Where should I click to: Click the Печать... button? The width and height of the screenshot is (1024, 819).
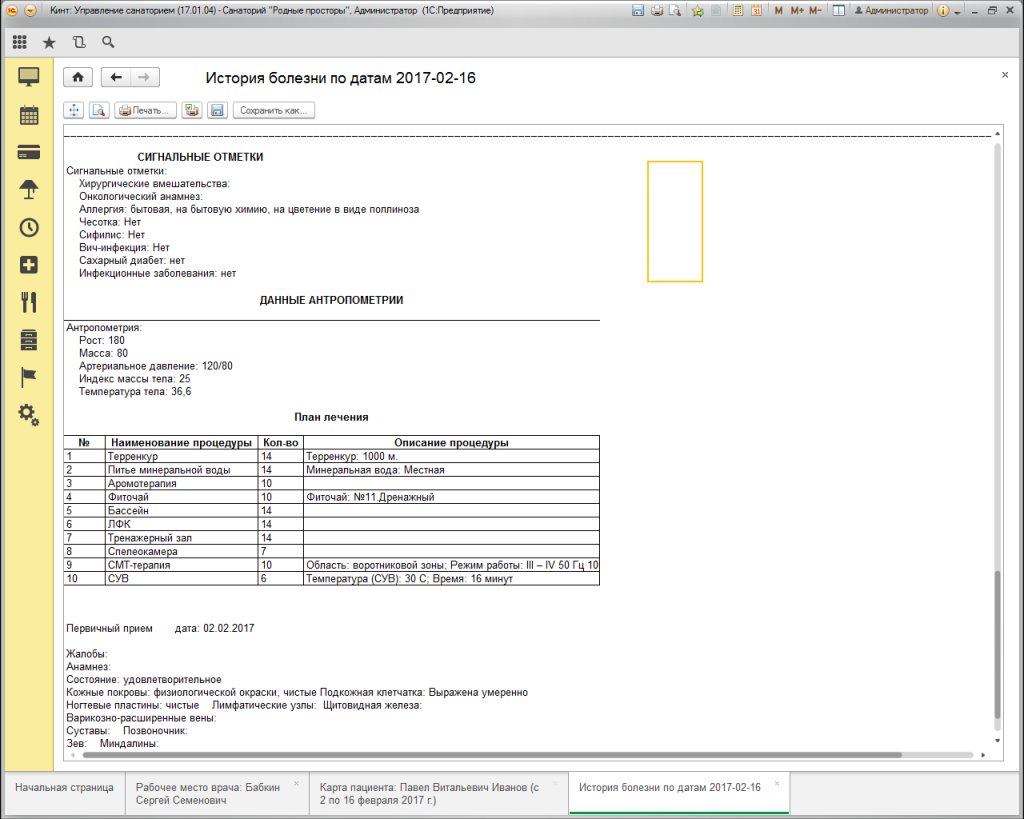[x=146, y=110]
